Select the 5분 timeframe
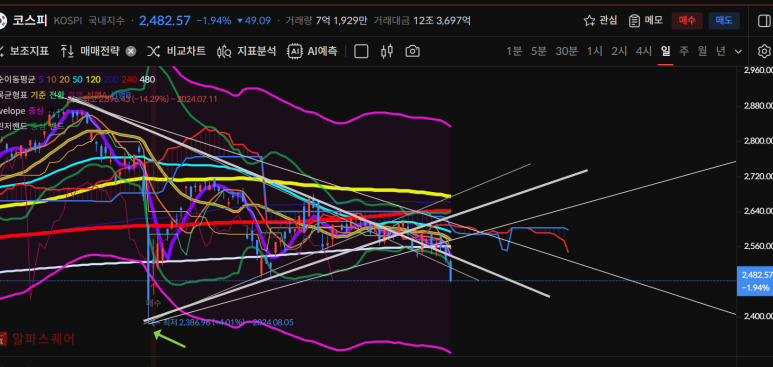This screenshot has height=367, width=773. [x=539, y=51]
